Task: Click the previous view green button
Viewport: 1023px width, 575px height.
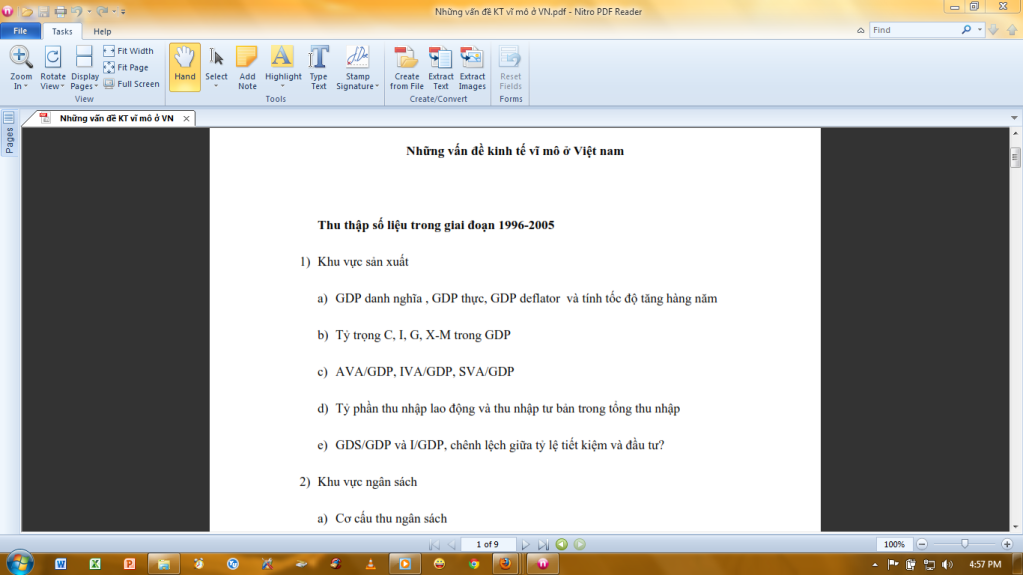Action: coord(561,544)
